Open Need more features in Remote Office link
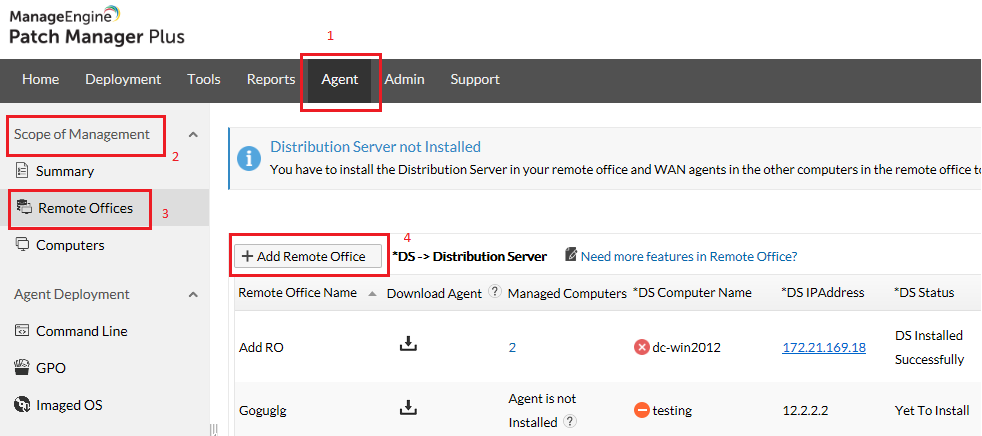This screenshot has width=982, height=436. tap(689, 256)
